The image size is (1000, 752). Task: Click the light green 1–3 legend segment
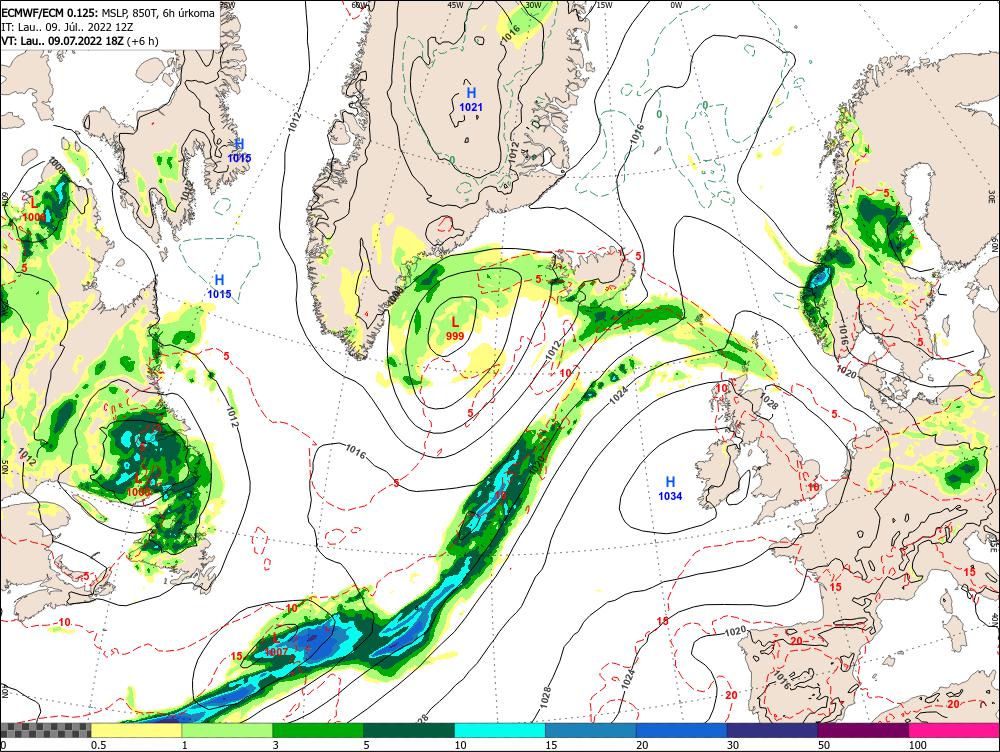coord(227,730)
